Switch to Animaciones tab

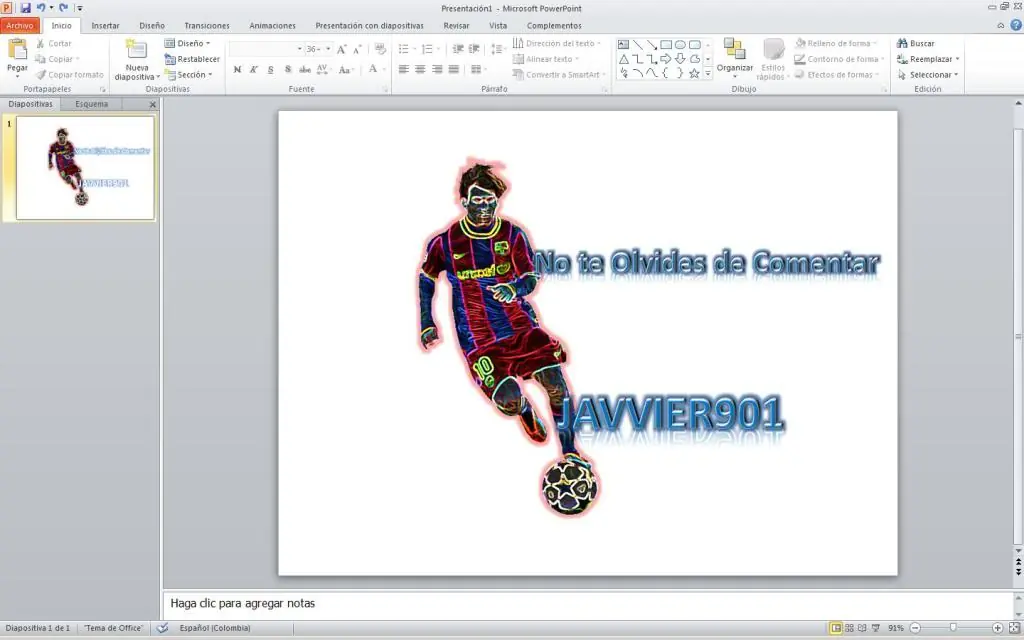point(272,25)
